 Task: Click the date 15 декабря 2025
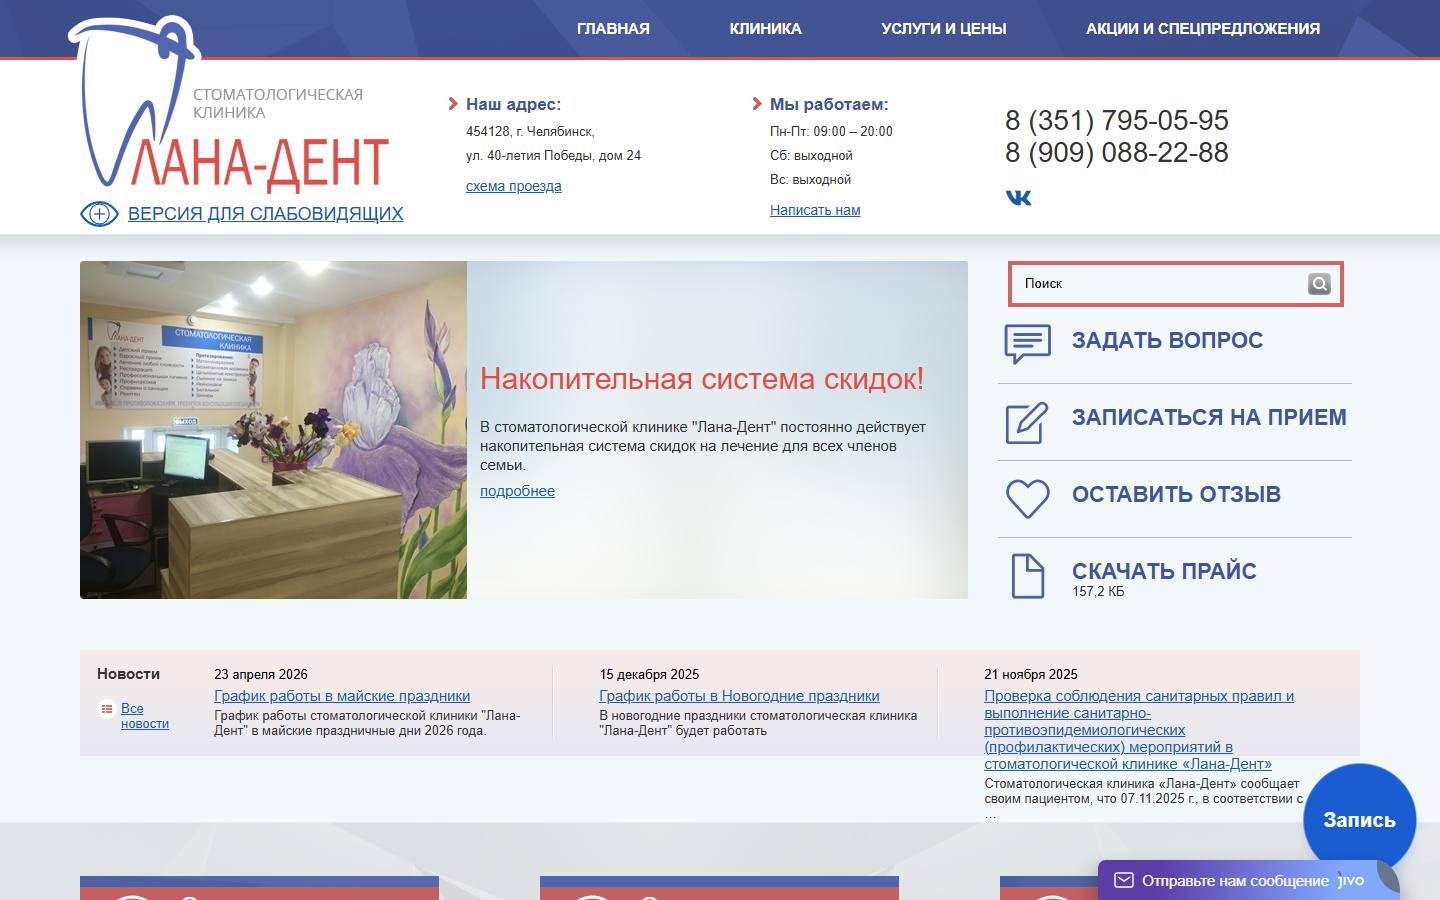tap(649, 675)
